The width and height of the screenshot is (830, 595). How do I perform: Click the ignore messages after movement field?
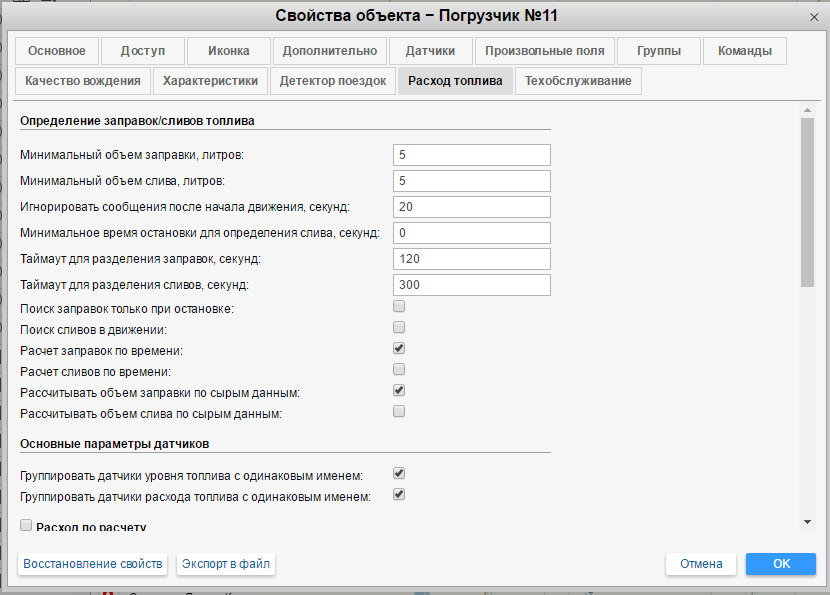pyautogui.click(x=472, y=207)
